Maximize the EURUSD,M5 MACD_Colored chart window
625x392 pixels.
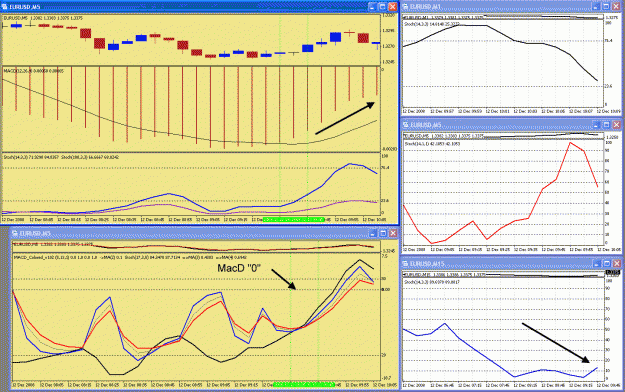pos(383,233)
